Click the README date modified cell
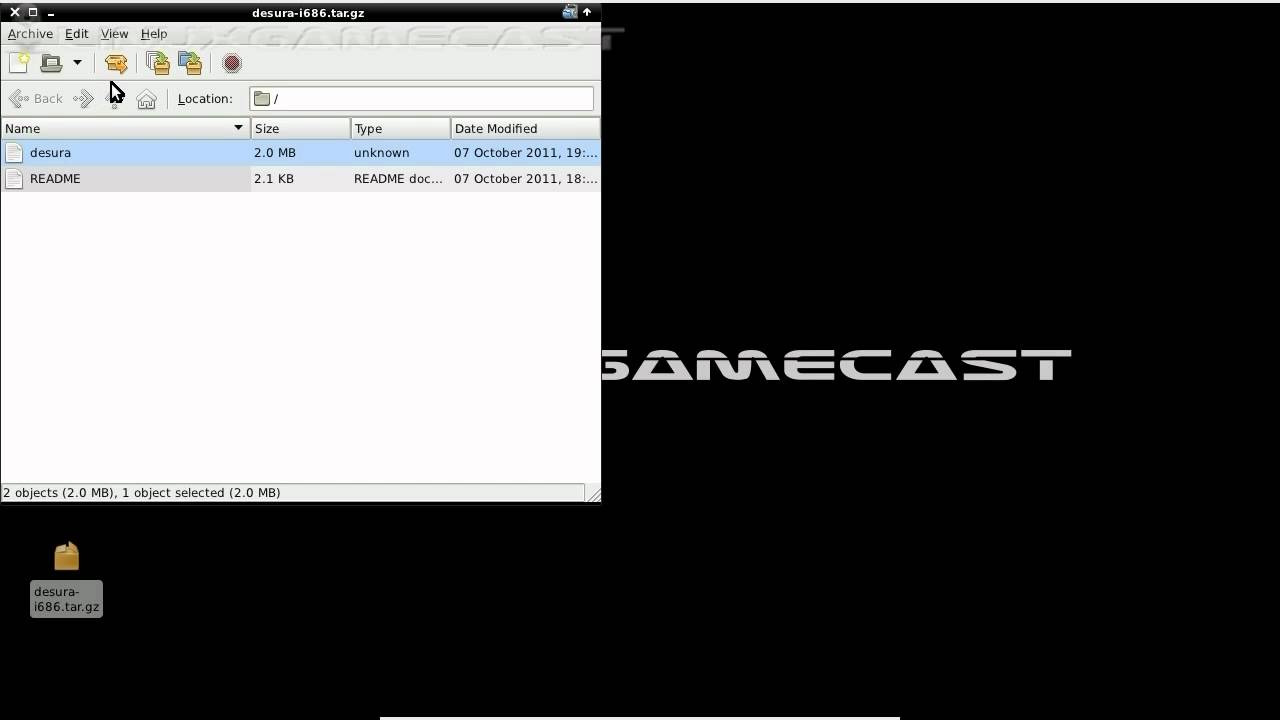 click(x=525, y=178)
